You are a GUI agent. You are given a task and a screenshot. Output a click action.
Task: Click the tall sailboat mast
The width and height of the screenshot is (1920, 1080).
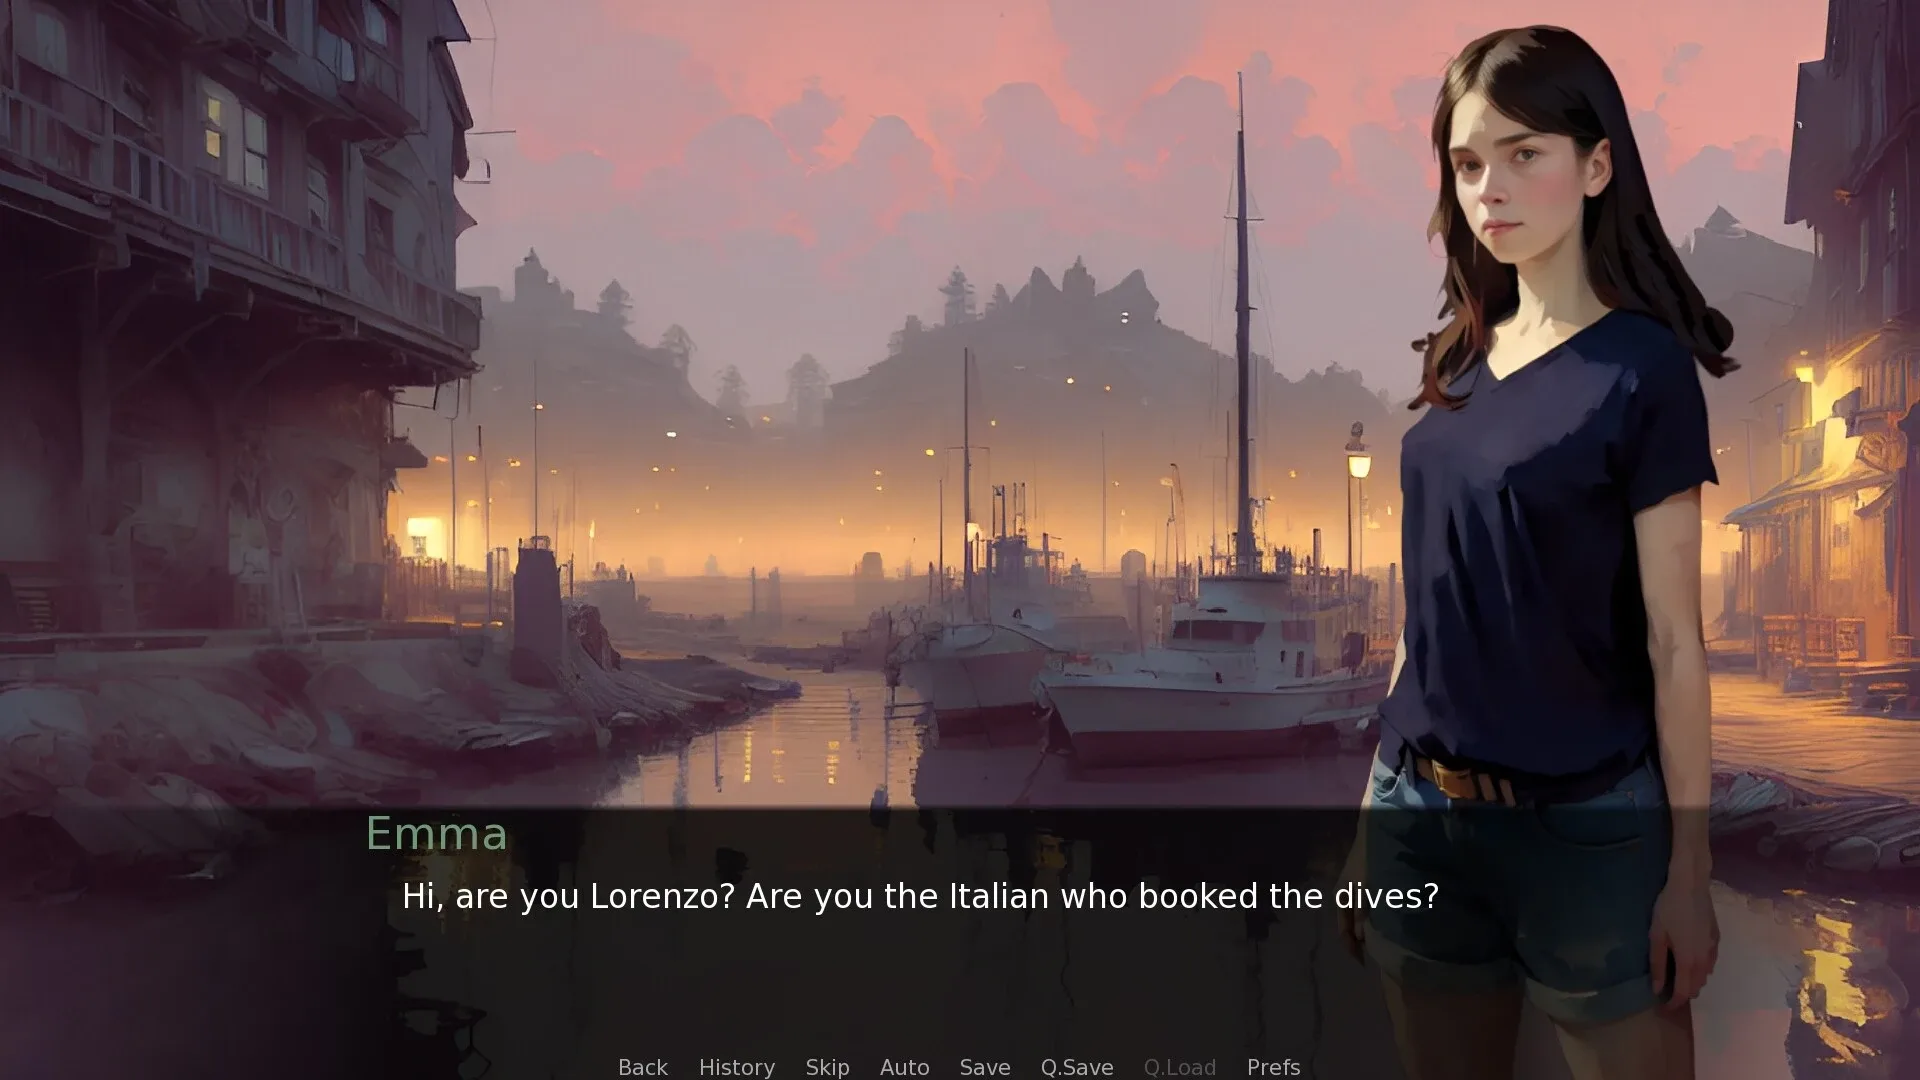tap(1242, 320)
